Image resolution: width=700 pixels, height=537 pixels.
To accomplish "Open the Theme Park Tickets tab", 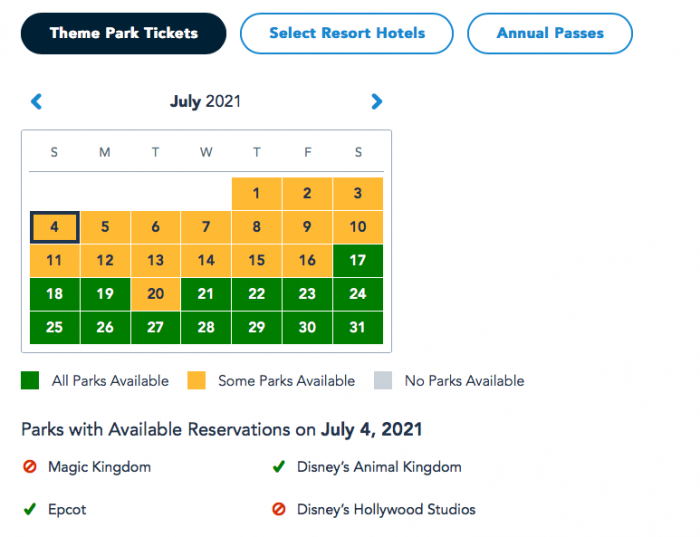I will (124, 33).
